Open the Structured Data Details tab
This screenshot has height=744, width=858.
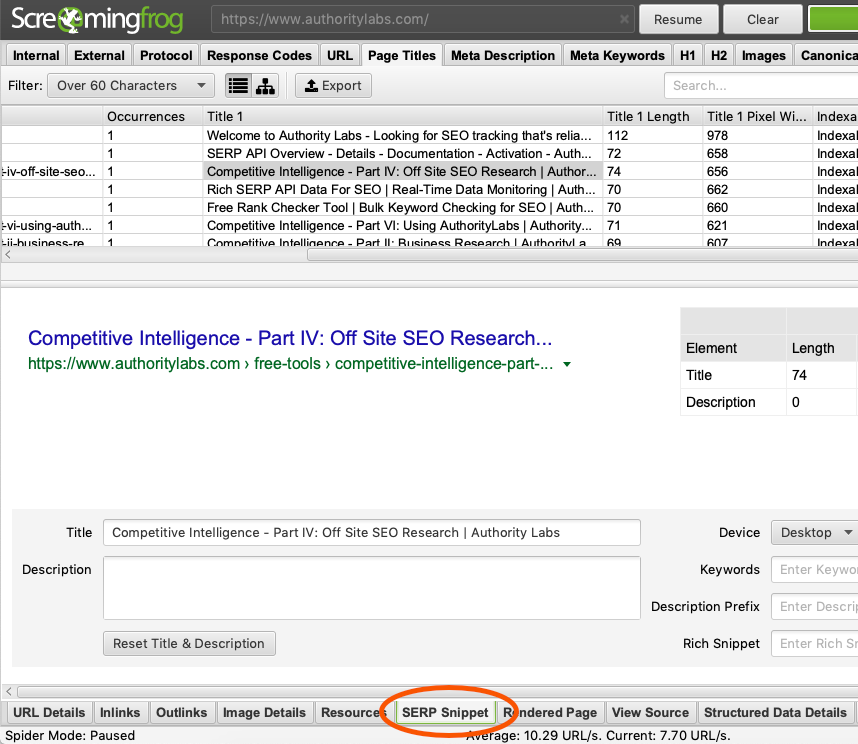click(775, 712)
